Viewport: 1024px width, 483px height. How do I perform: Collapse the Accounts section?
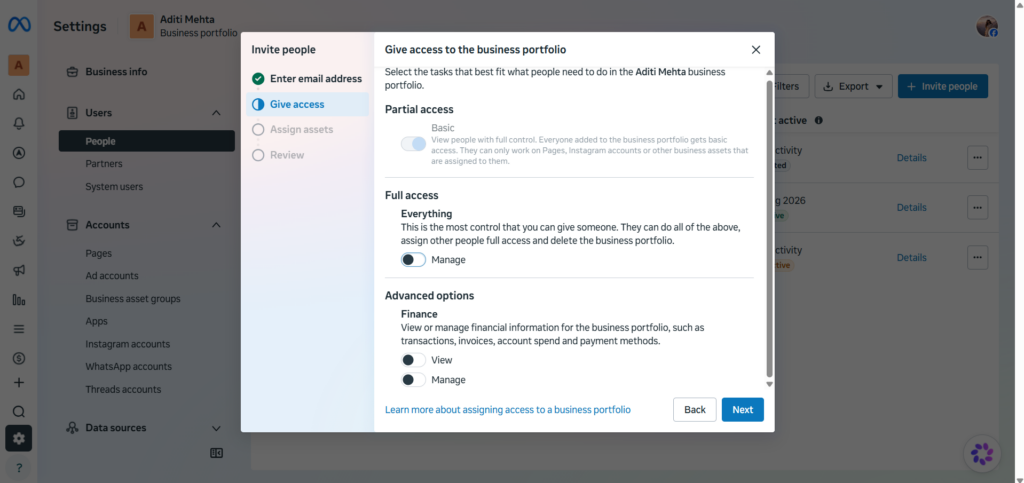216,225
